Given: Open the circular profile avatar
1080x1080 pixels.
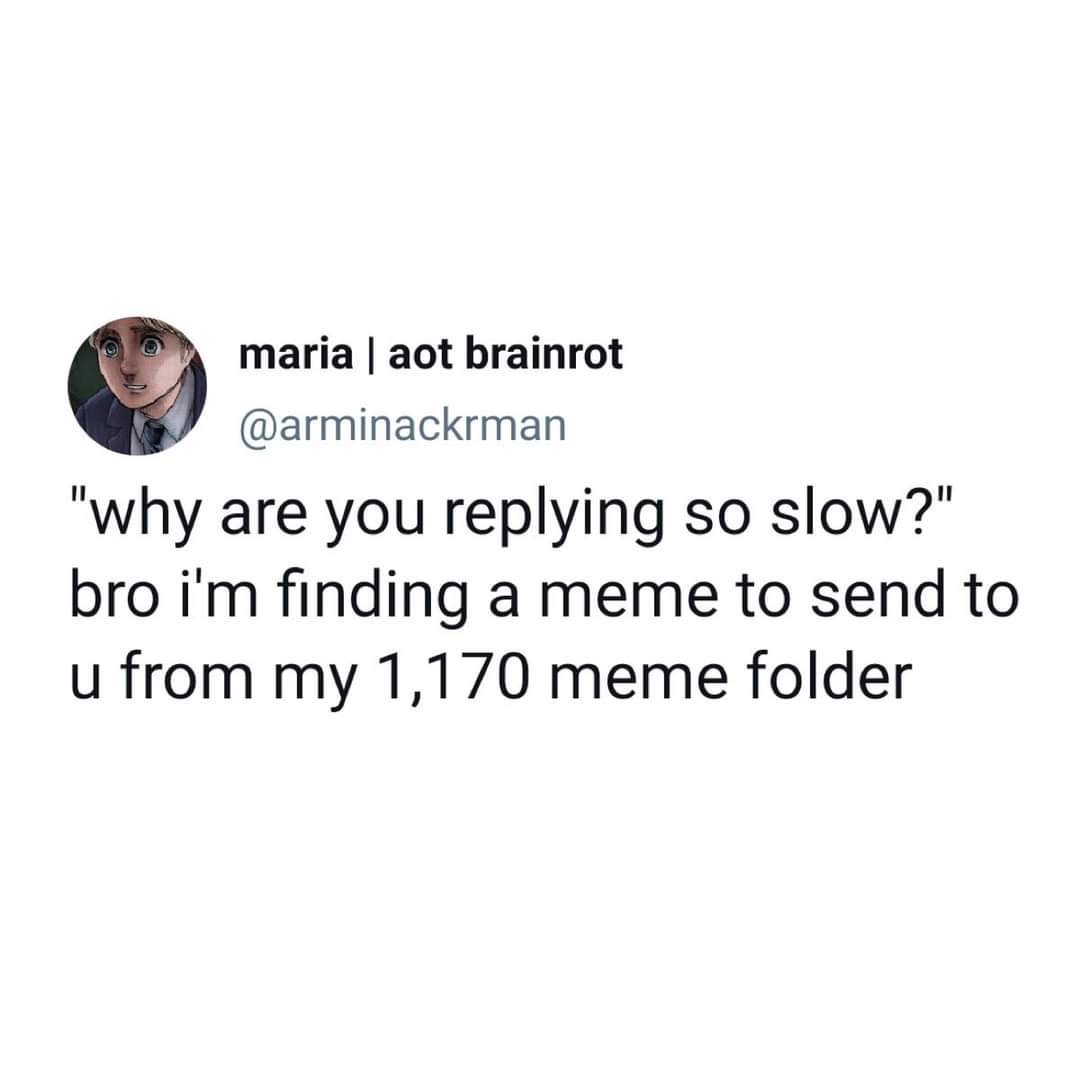Looking at the screenshot, I should click(137, 386).
